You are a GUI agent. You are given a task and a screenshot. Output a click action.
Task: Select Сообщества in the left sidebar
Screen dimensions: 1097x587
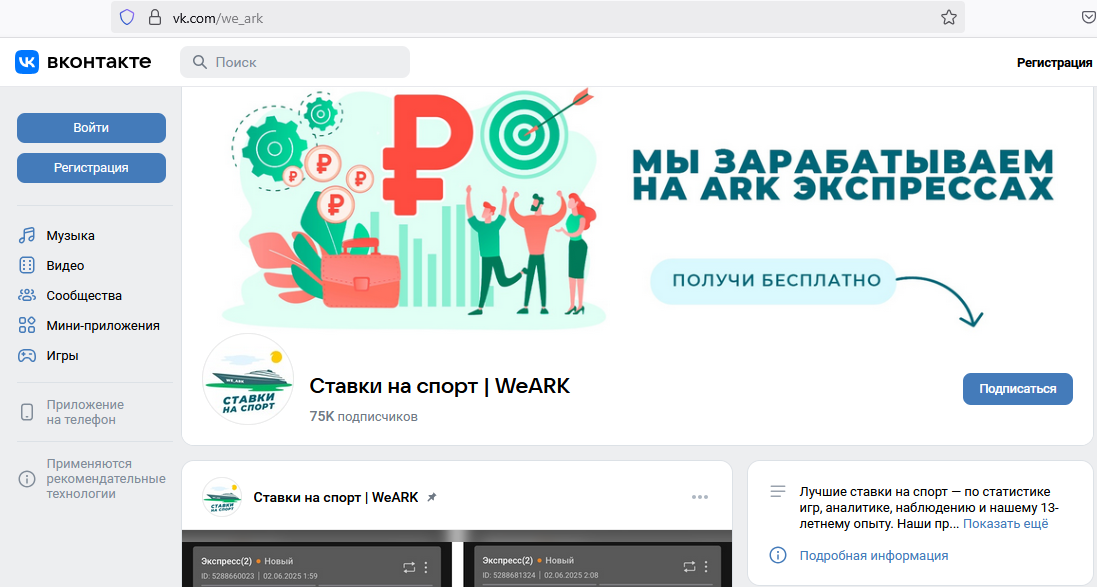(x=27, y=295)
